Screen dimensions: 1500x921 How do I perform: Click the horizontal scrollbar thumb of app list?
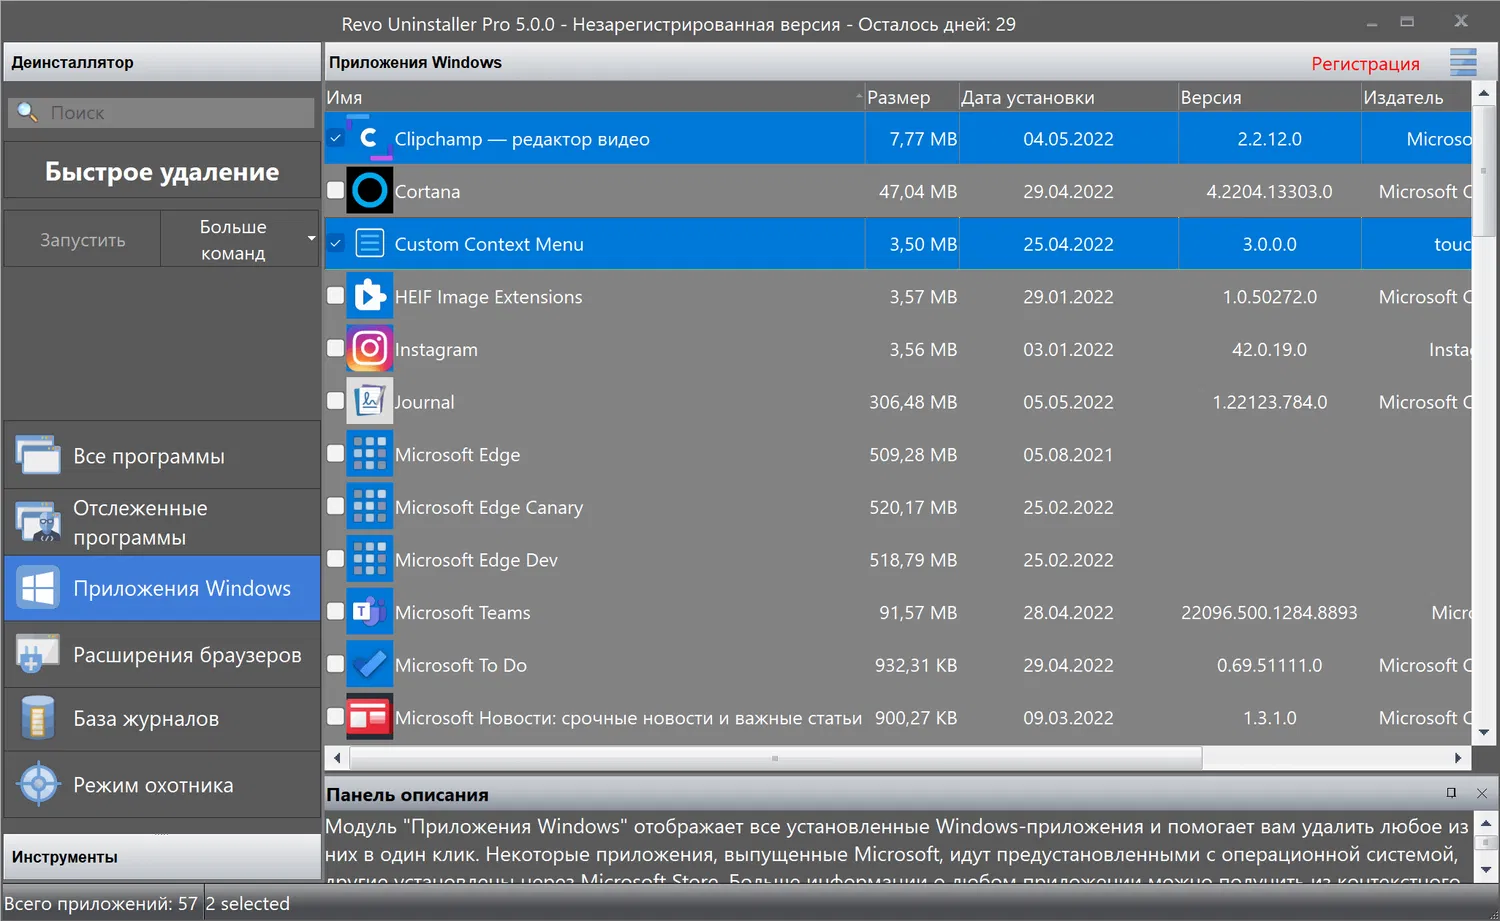coord(775,758)
